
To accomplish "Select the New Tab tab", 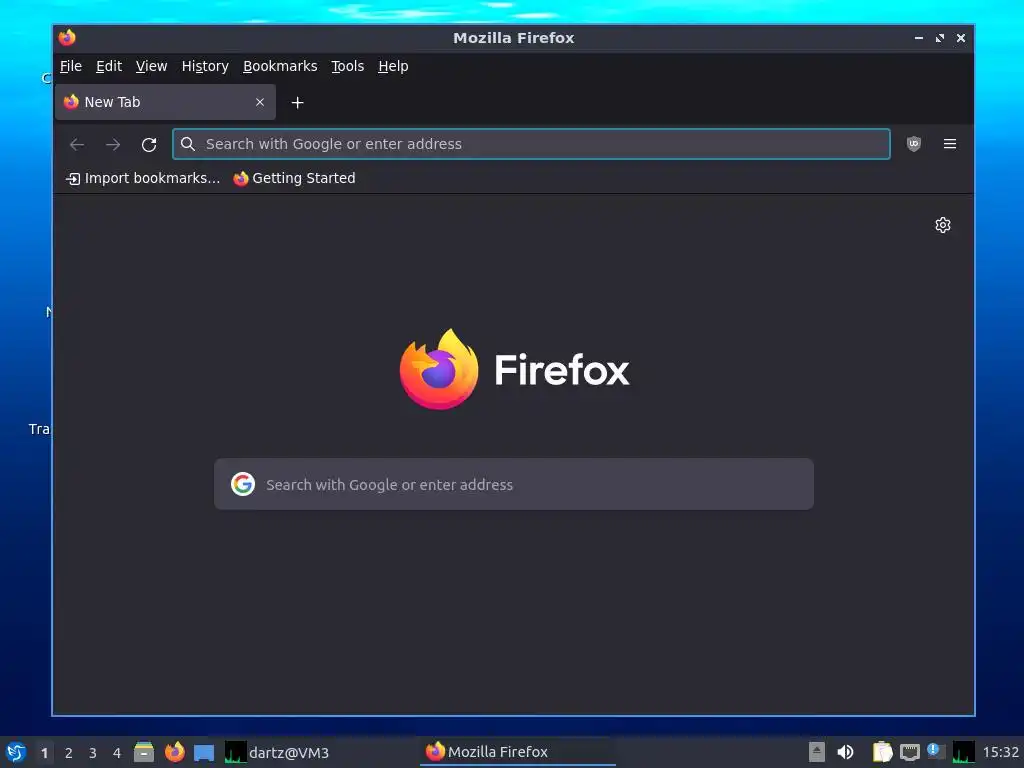I will tap(165, 102).
